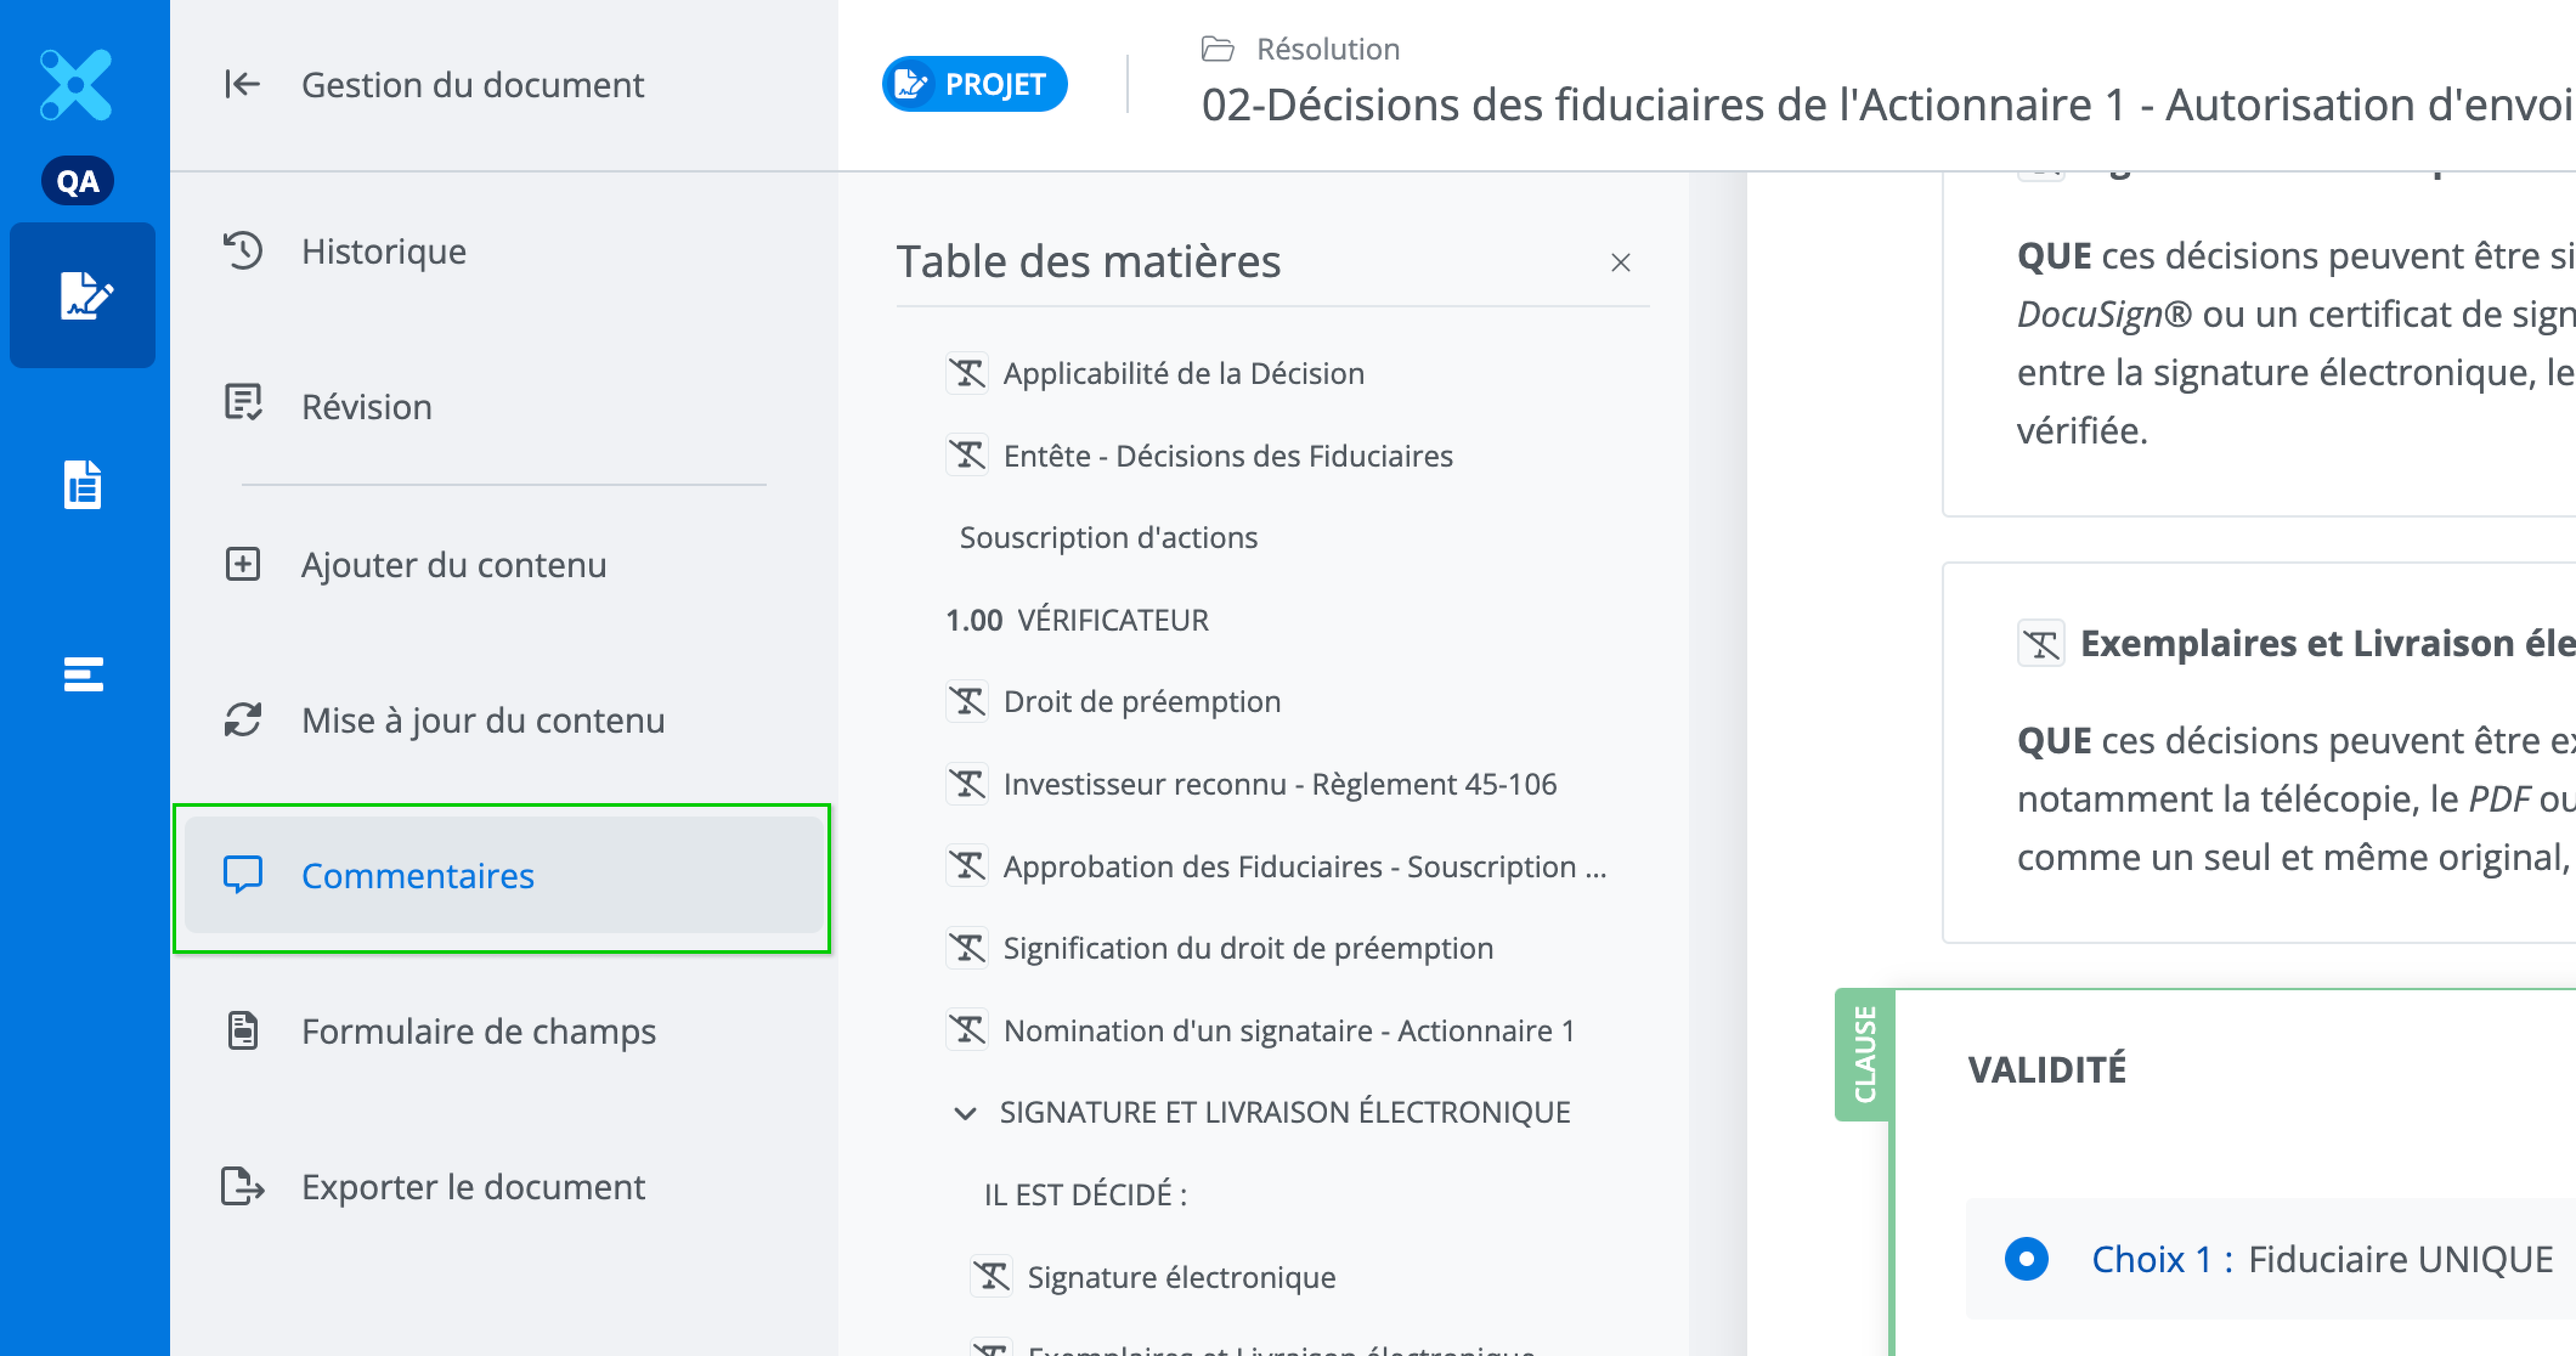Collapse SIGNATURE ET LIVRAISON ÉLECTRONIQUE section

pyautogui.click(x=965, y=1112)
